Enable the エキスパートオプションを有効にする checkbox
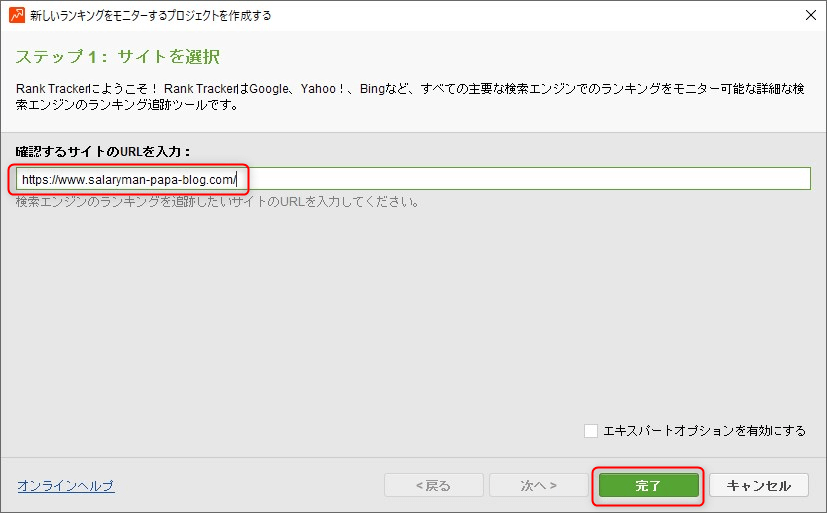This screenshot has width=827, height=513. [x=591, y=431]
